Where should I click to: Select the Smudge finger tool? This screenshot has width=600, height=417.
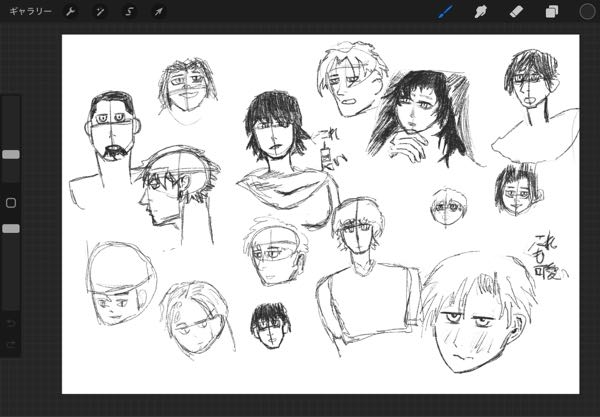481,12
